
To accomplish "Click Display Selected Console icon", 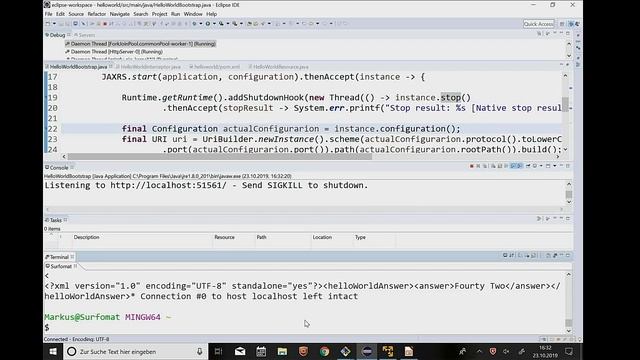I will click(x=535, y=166).
